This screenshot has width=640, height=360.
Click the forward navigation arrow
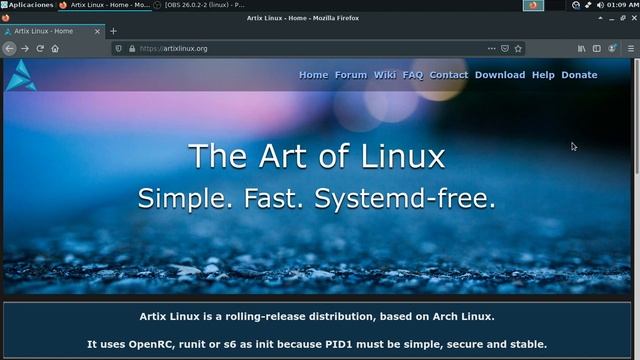tap(25, 49)
